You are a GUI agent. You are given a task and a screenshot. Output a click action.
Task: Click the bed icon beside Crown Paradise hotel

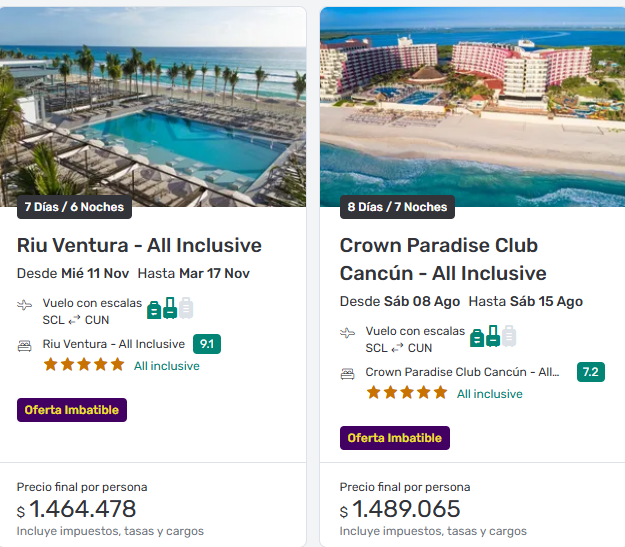(347, 373)
